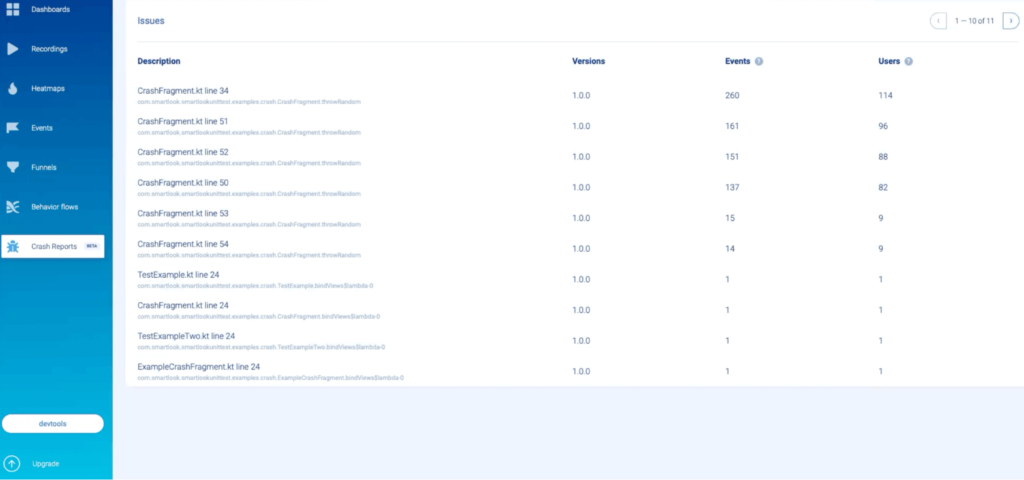Open the devtools project selector
Image resolution: width=1024 pixels, height=480 pixels.
click(53, 423)
